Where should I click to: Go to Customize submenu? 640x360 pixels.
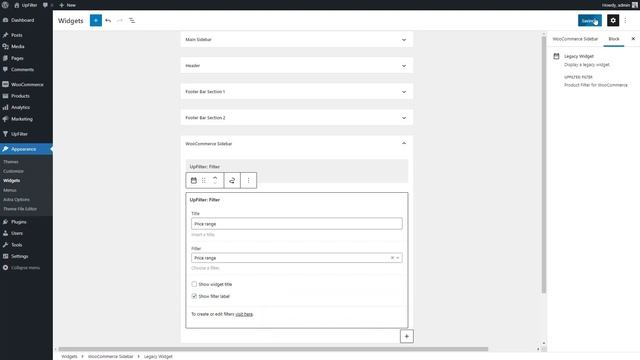13,171
